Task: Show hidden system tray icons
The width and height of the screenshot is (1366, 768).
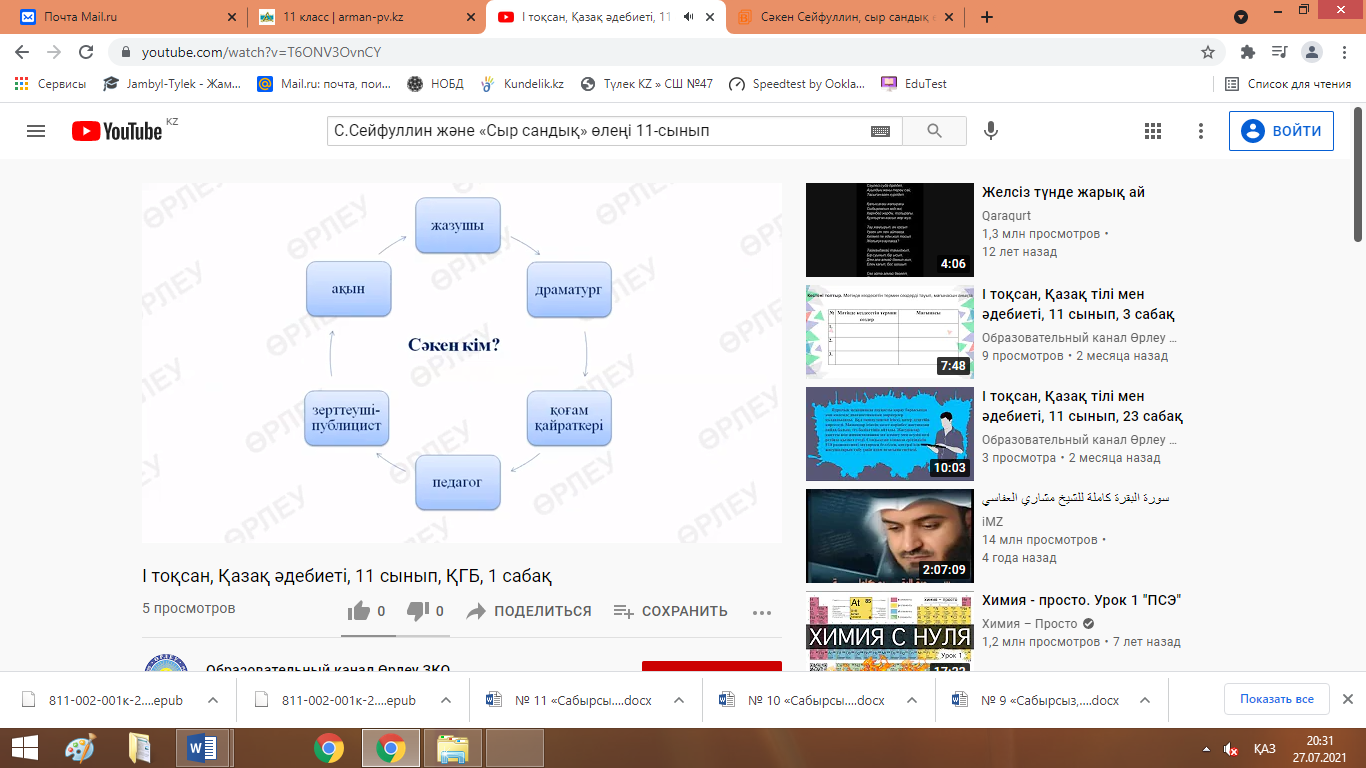Action: [1207, 749]
